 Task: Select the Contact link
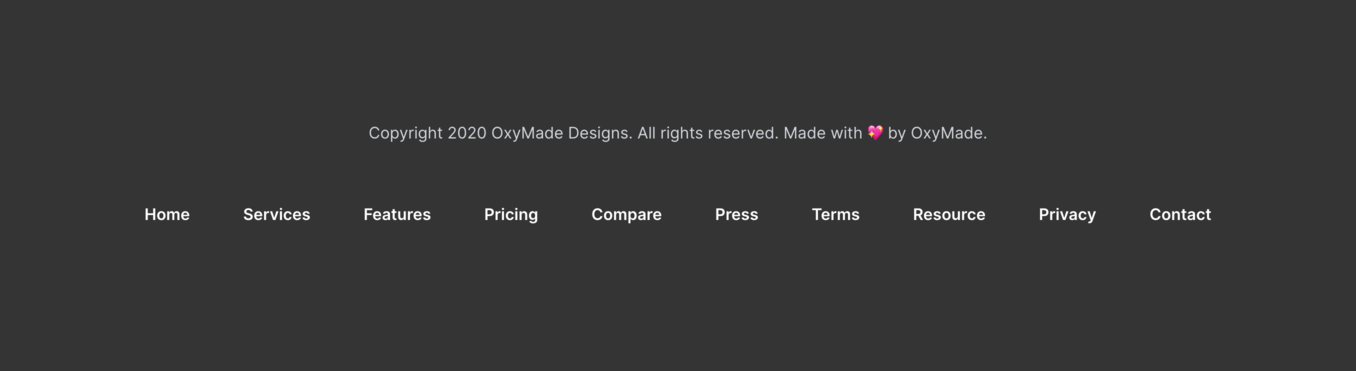(1180, 214)
